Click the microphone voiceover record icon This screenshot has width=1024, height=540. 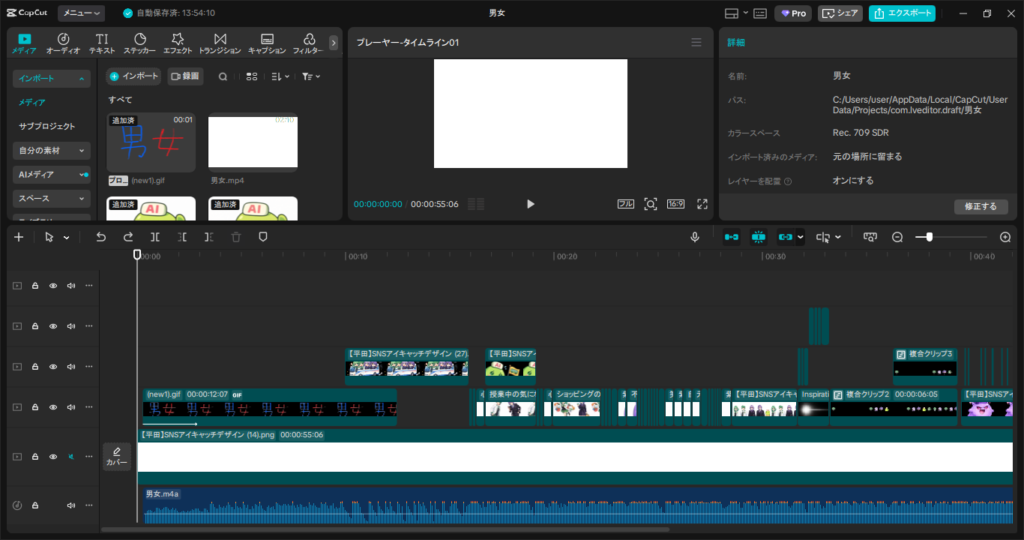point(694,237)
